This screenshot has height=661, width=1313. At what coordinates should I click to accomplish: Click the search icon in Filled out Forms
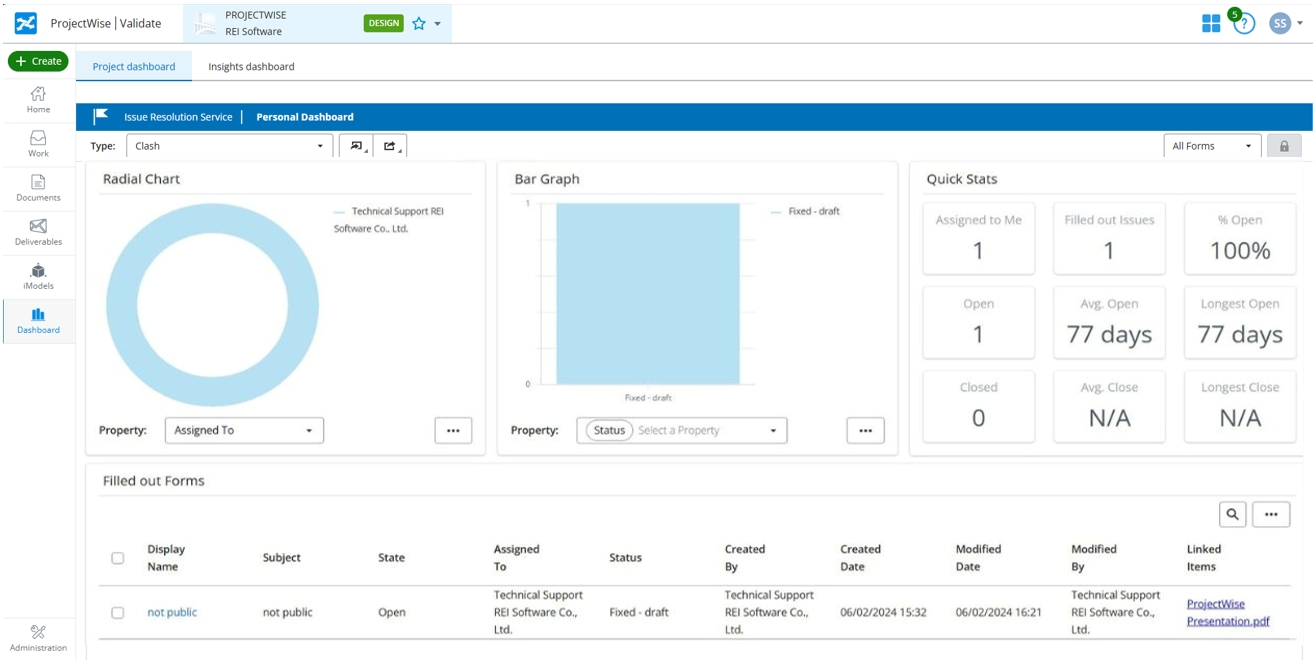click(1233, 514)
